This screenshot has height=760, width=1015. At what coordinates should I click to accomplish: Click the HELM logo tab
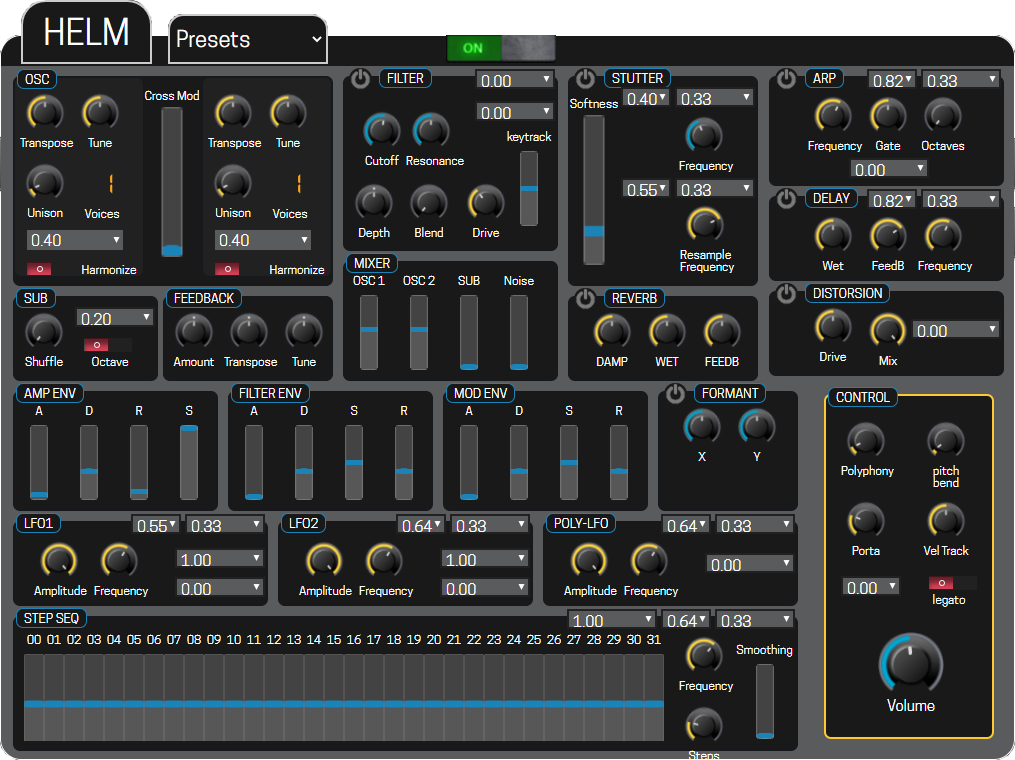[86, 32]
